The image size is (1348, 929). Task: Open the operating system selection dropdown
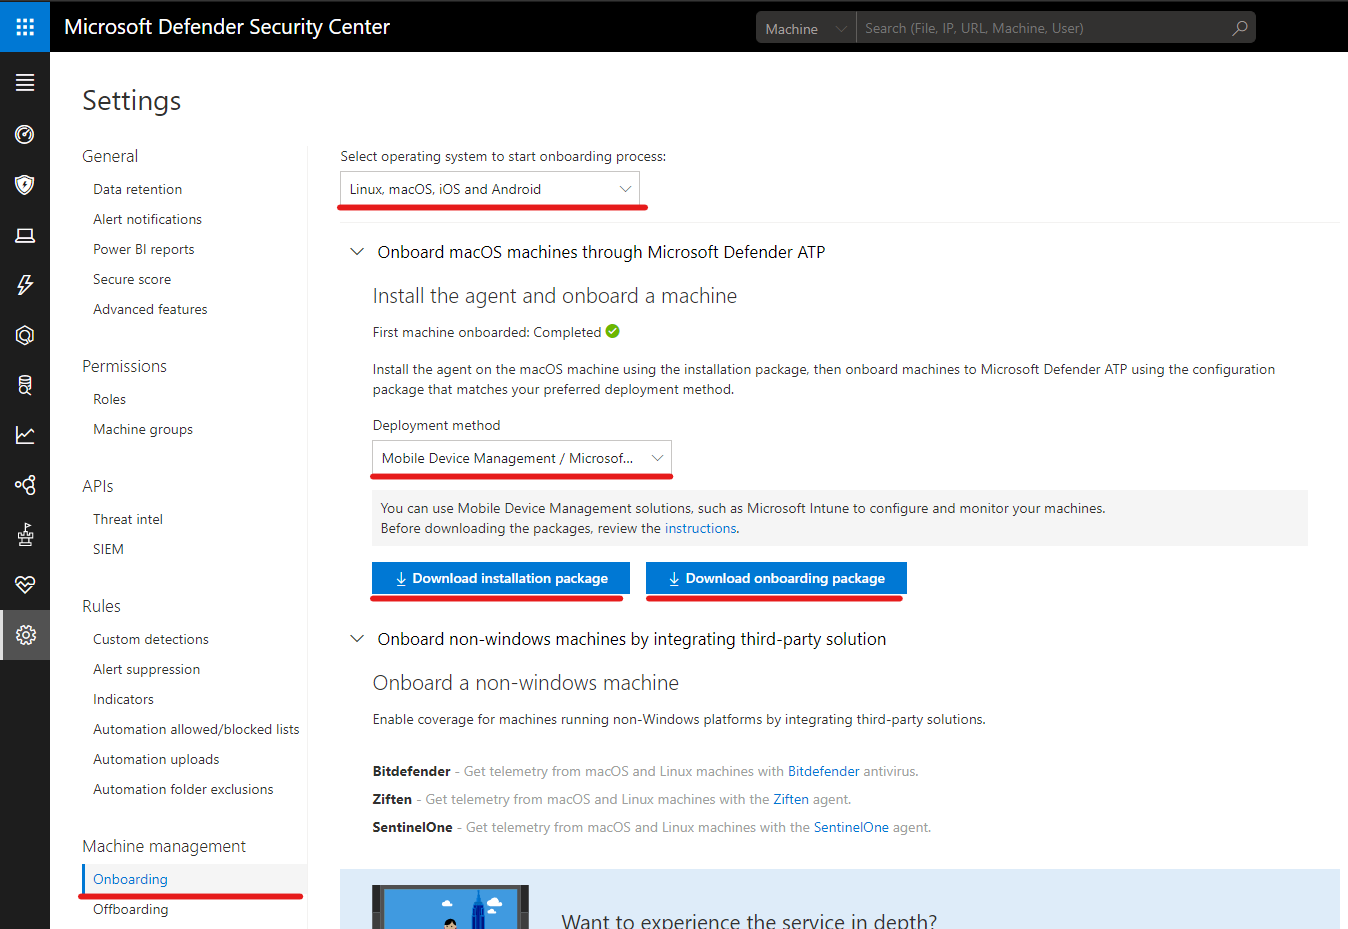tap(490, 189)
